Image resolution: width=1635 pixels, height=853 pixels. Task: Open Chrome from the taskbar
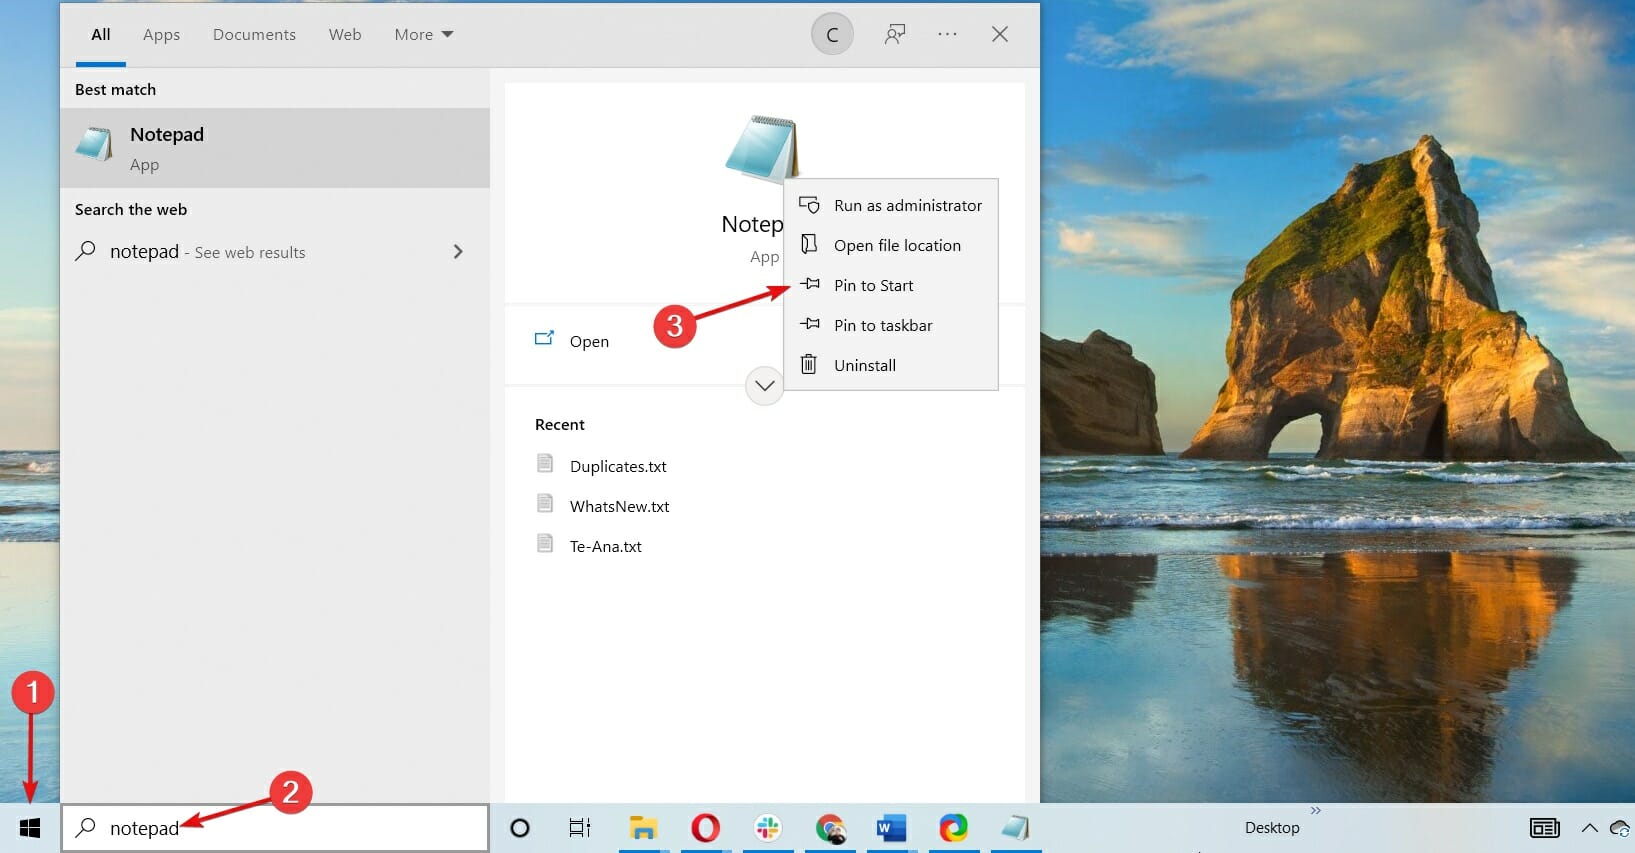(x=830, y=828)
